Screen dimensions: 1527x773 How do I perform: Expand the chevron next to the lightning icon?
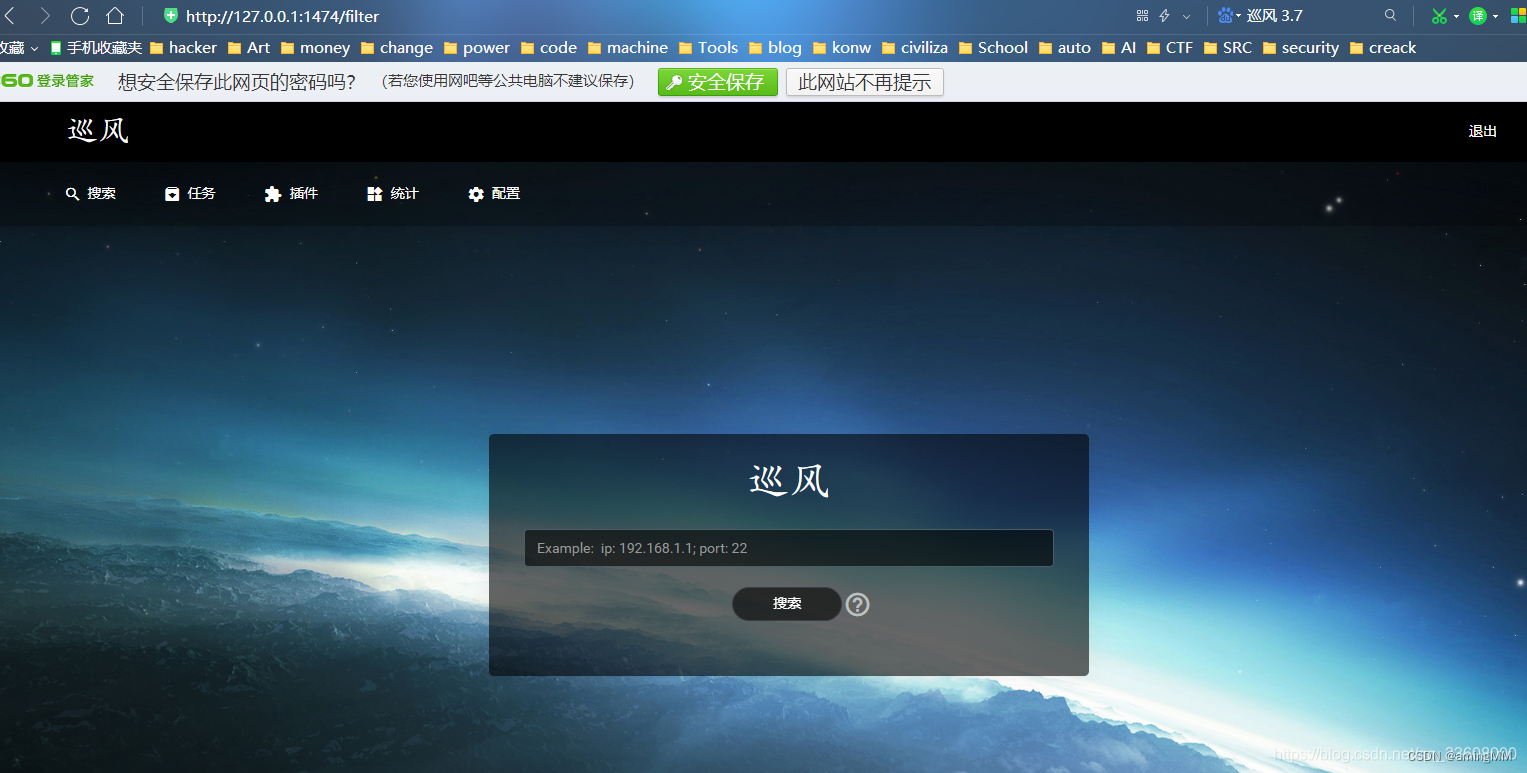[1187, 16]
